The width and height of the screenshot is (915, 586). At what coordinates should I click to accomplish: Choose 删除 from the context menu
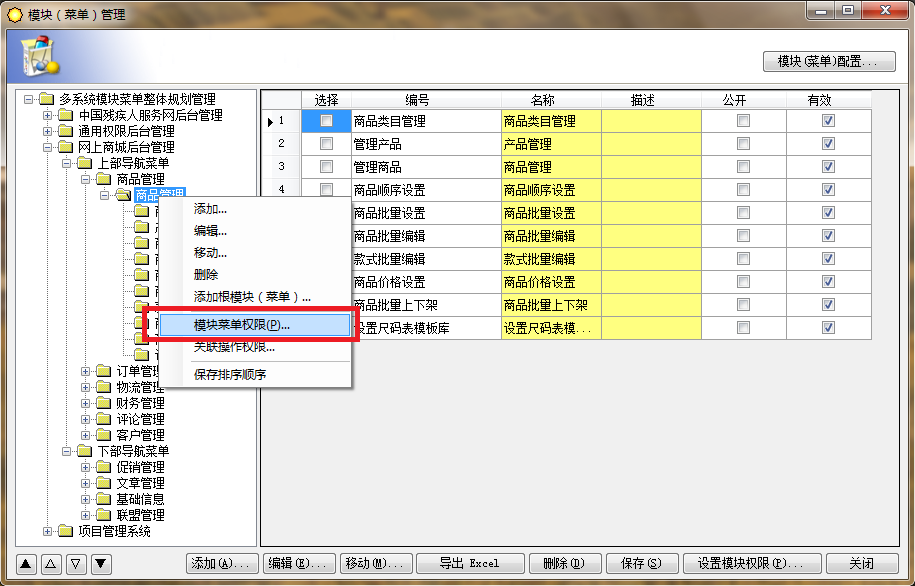255,274
